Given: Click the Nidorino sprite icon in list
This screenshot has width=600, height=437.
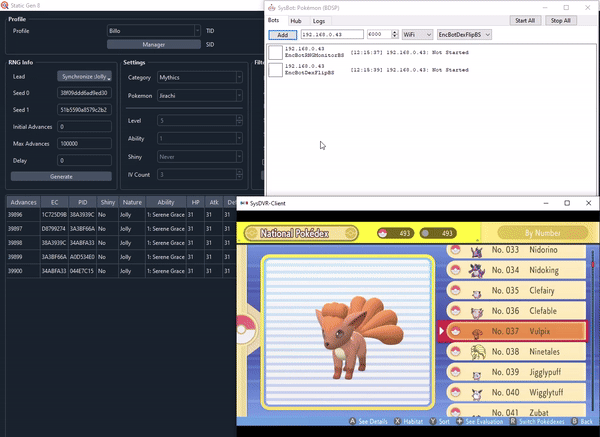Looking at the screenshot, I should point(476,251).
